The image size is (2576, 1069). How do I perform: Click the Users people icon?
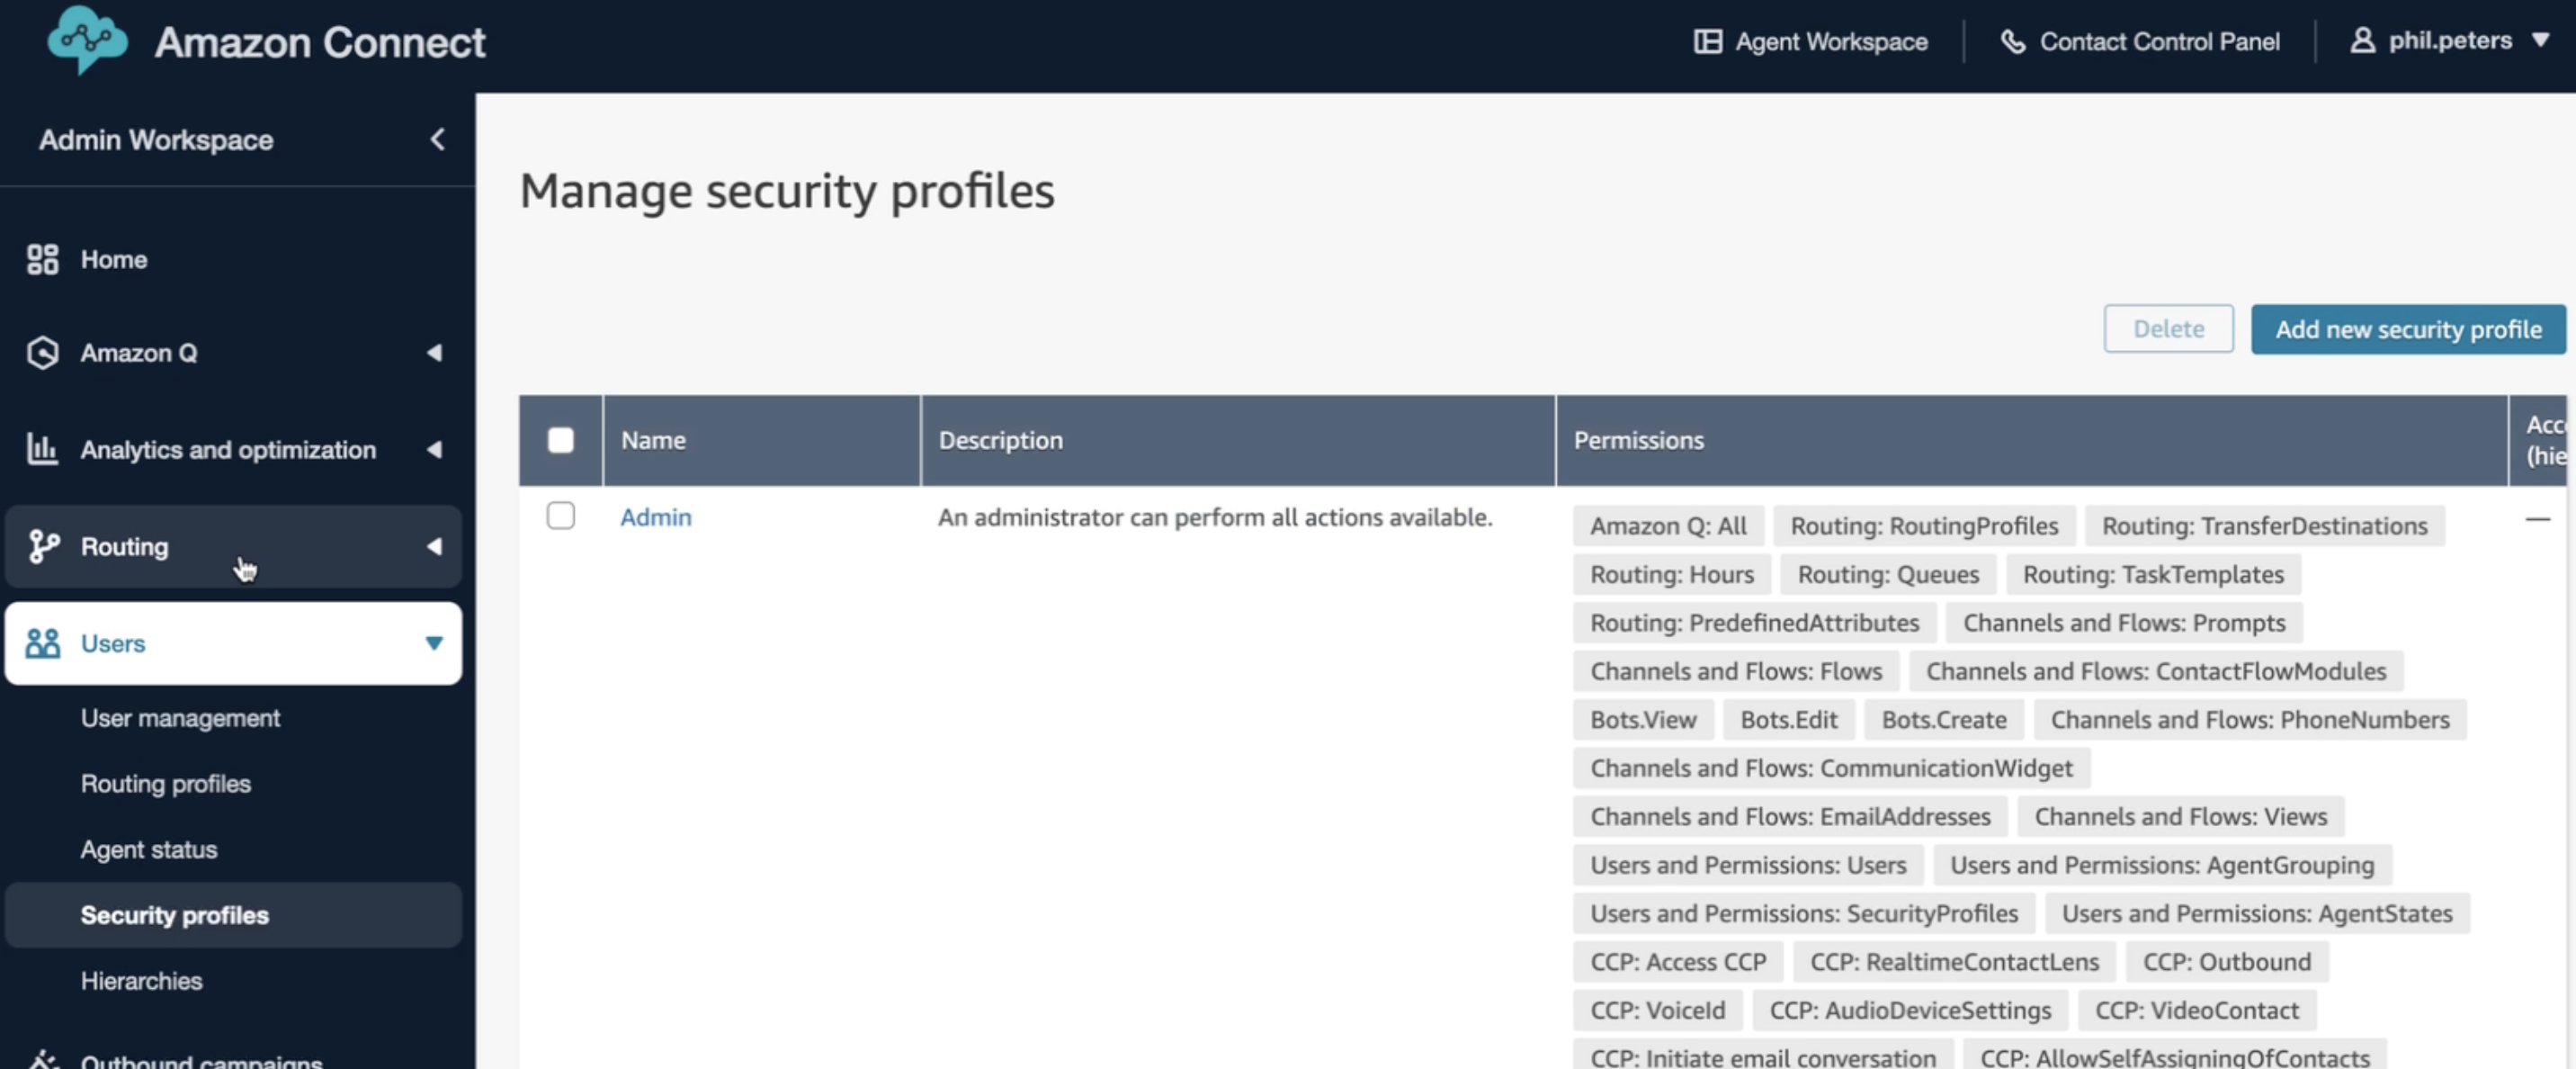click(x=42, y=643)
